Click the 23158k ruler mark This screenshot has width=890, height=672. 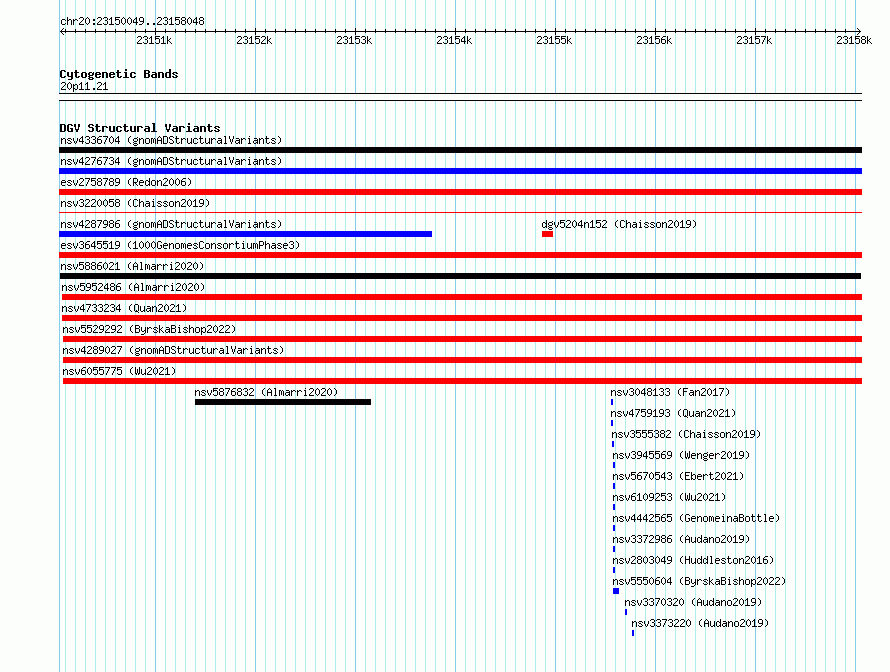tap(854, 40)
